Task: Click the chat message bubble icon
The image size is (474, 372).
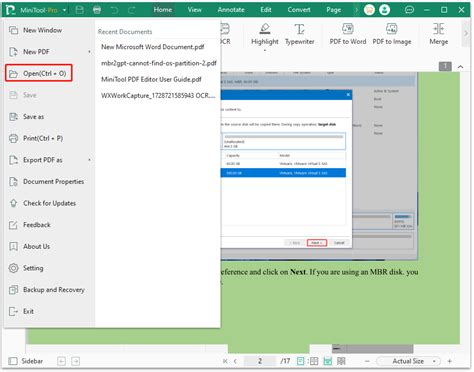Action: click(409, 10)
